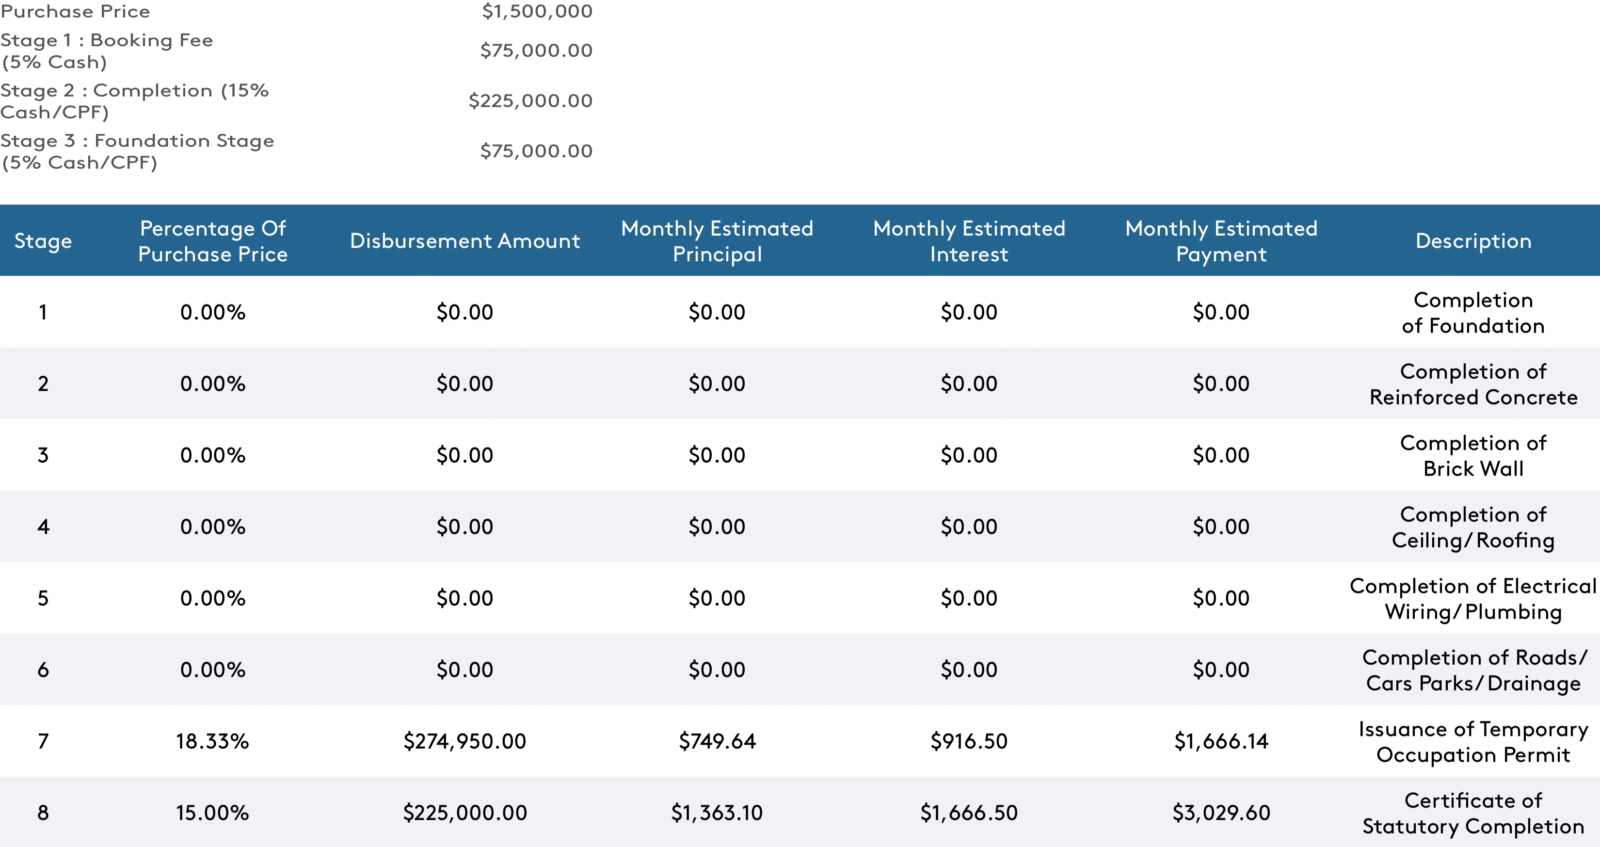Viewport: 1600px width, 847px height.
Task: Select the $225,000.00 Stage 2 Completion amount
Action: pos(530,101)
